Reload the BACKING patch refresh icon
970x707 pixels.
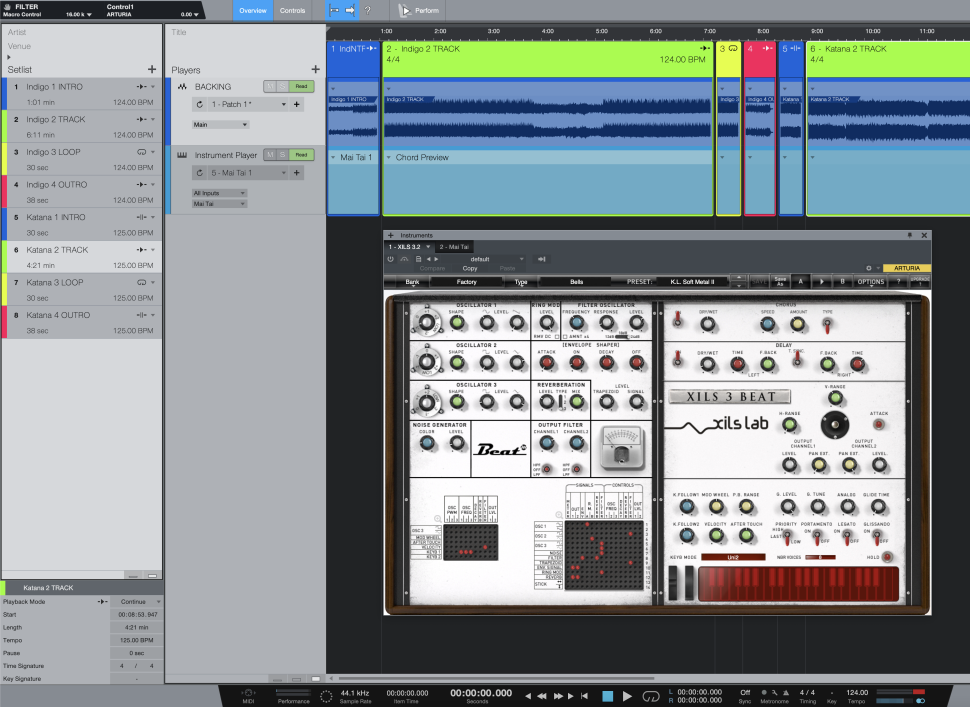(200, 105)
